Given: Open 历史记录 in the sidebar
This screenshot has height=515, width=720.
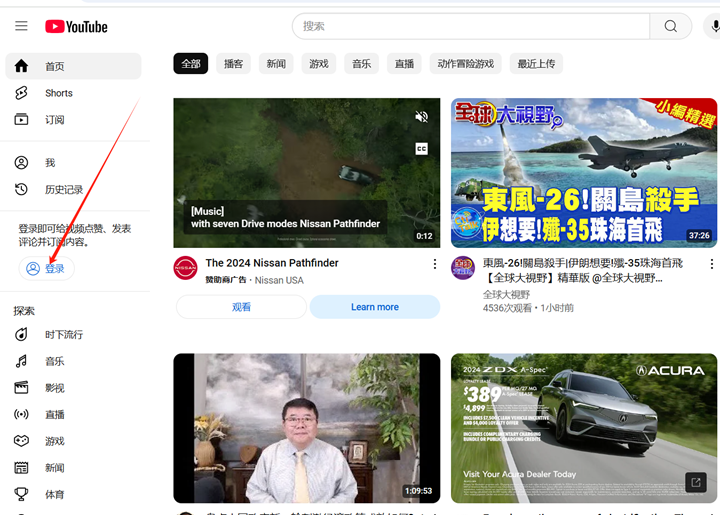Looking at the screenshot, I should click(63, 190).
